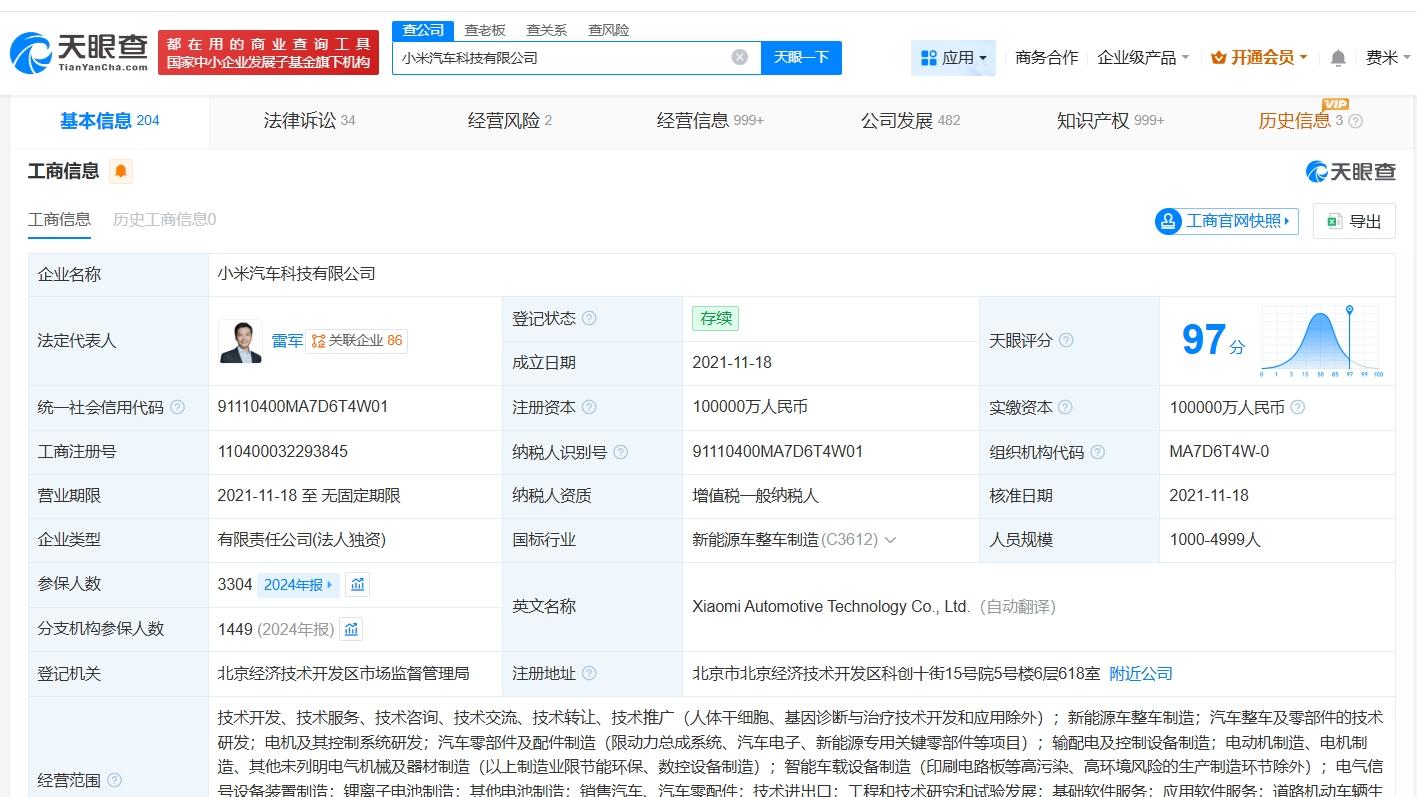Expand the 国标行业 C3612 dropdown

tap(890, 539)
